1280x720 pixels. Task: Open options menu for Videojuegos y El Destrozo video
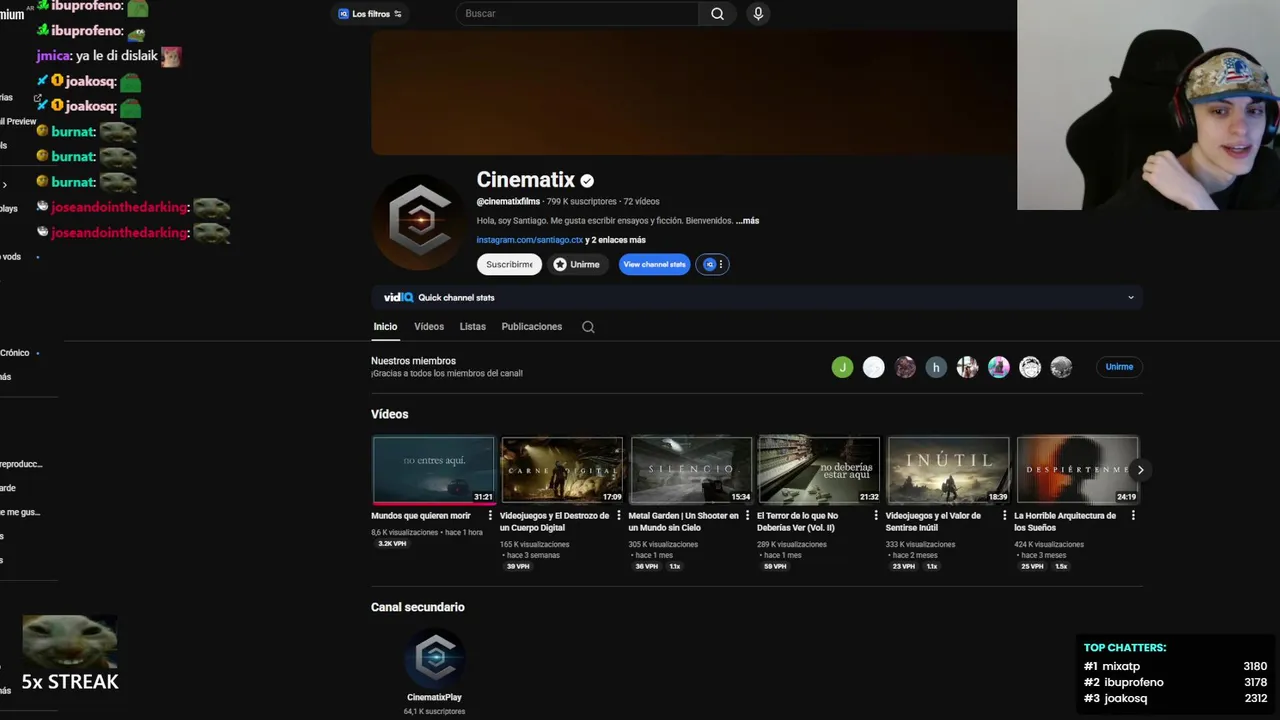point(618,516)
